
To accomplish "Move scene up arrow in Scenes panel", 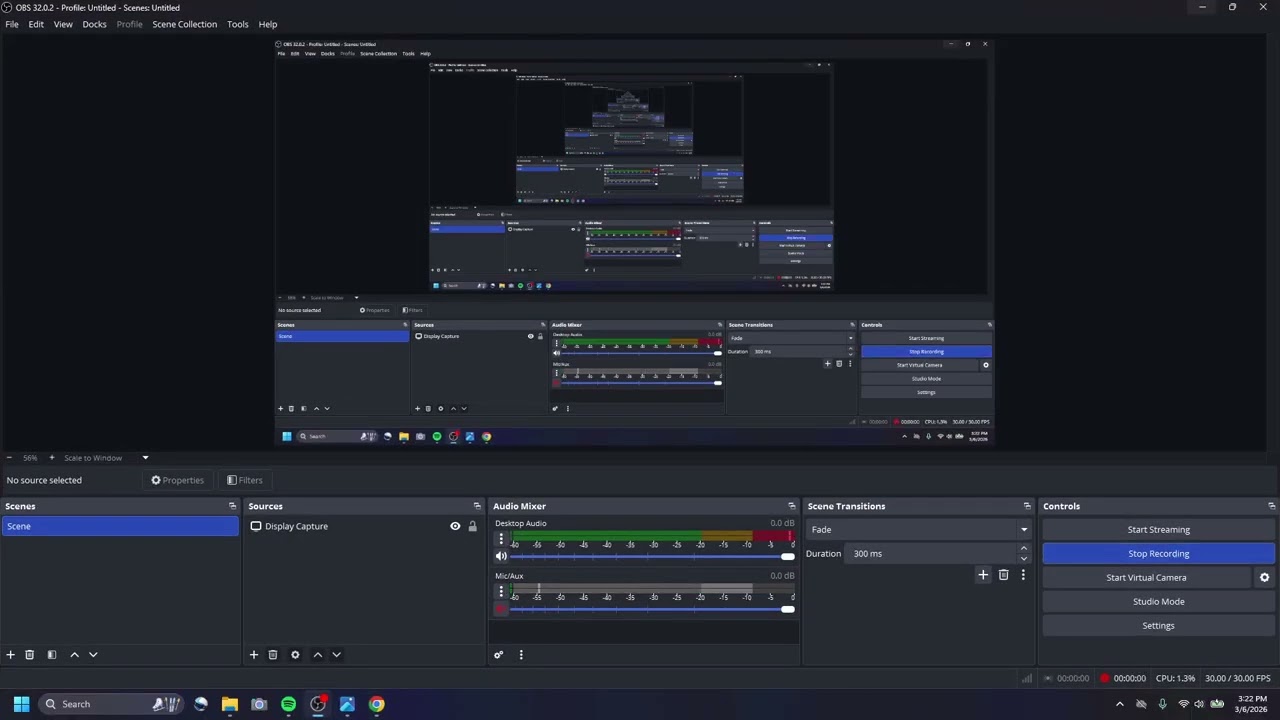I will pos(74,655).
